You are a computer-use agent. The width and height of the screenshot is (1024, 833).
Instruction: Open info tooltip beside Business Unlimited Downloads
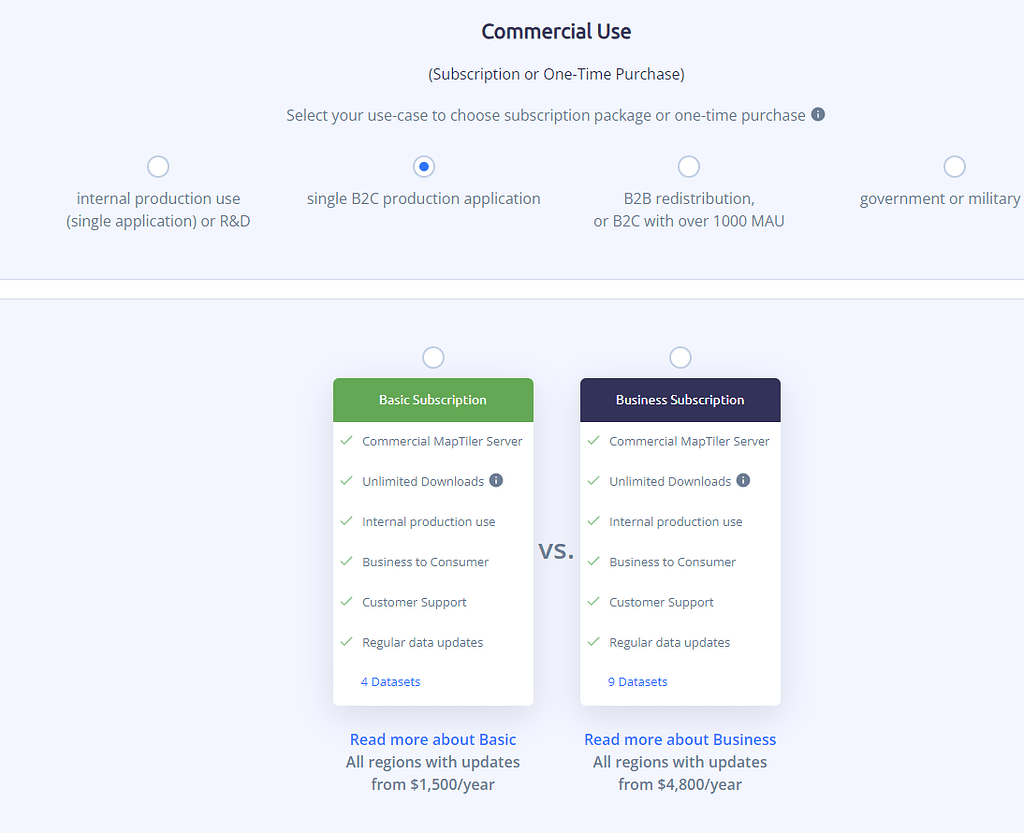[743, 480]
